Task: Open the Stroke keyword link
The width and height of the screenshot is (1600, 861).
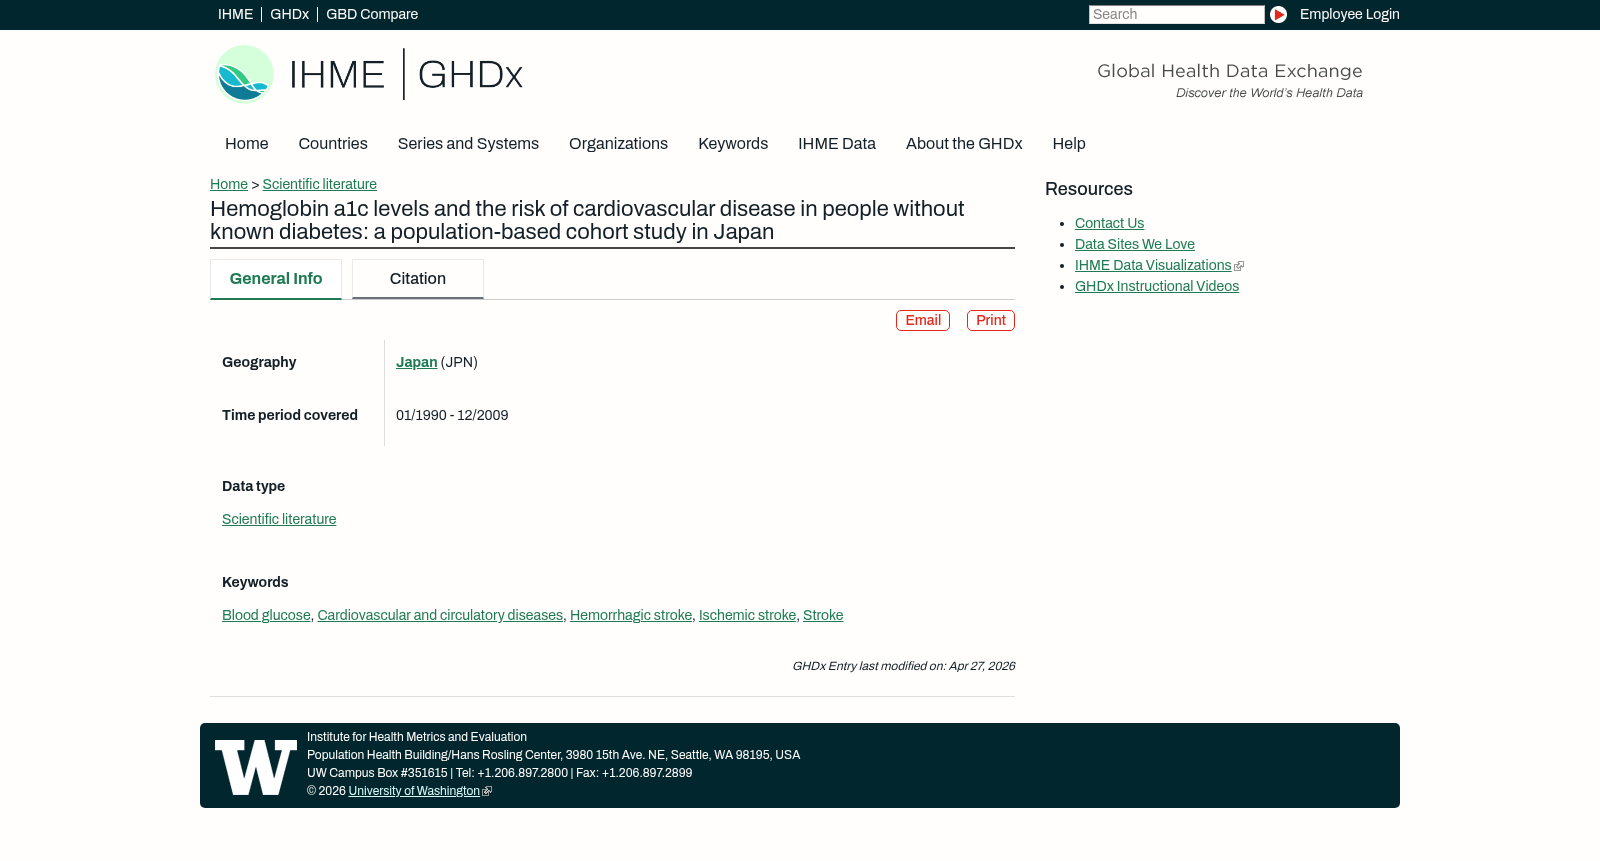Action: (x=823, y=615)
